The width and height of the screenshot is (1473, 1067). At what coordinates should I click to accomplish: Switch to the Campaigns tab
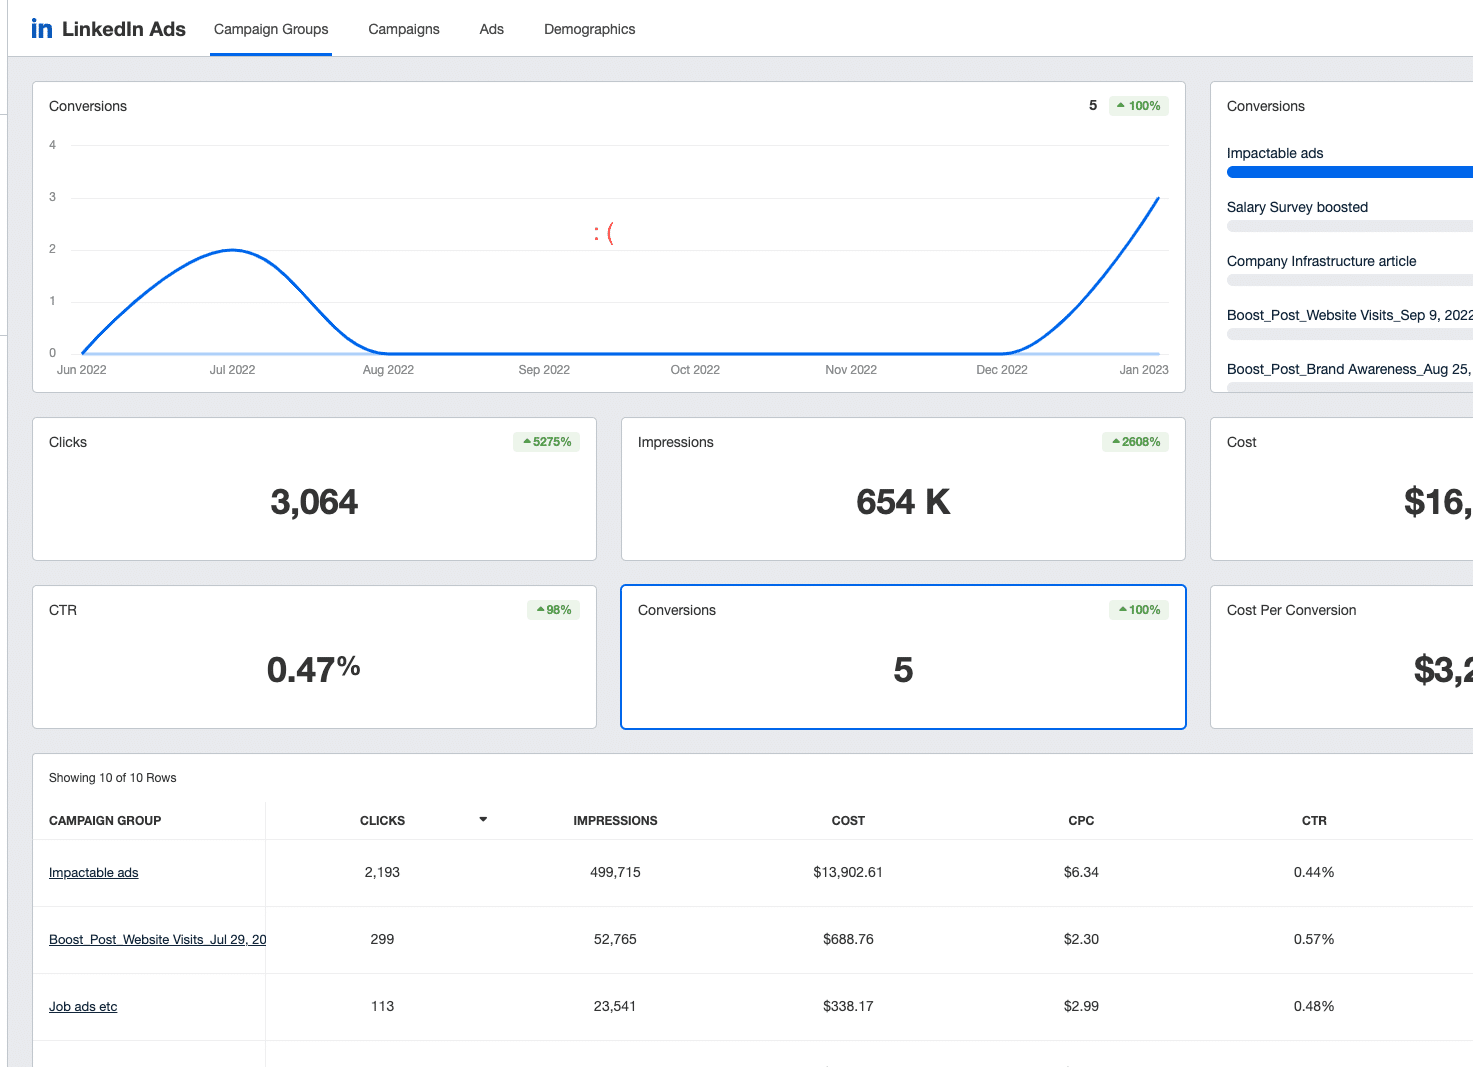click(403, 29)
